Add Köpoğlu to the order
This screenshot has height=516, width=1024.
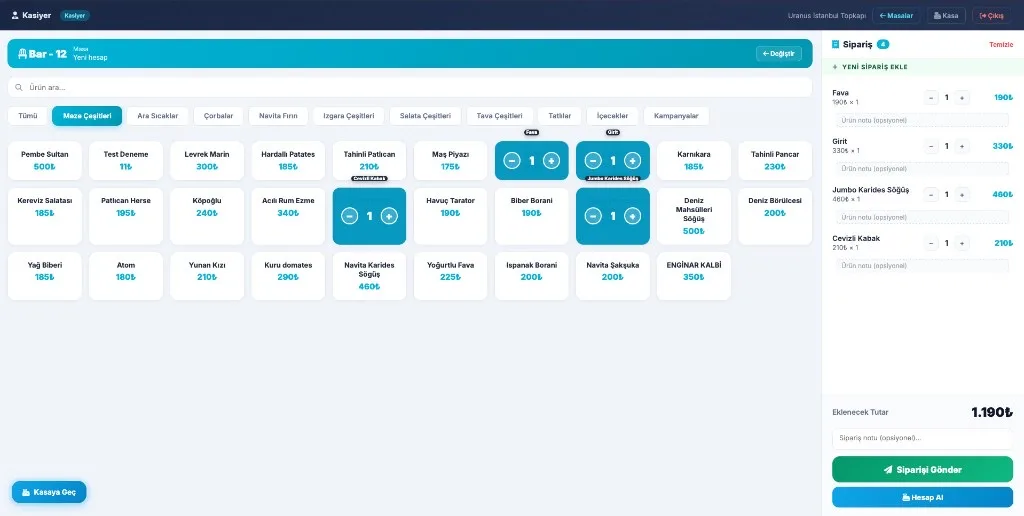(x=207, y=216)
